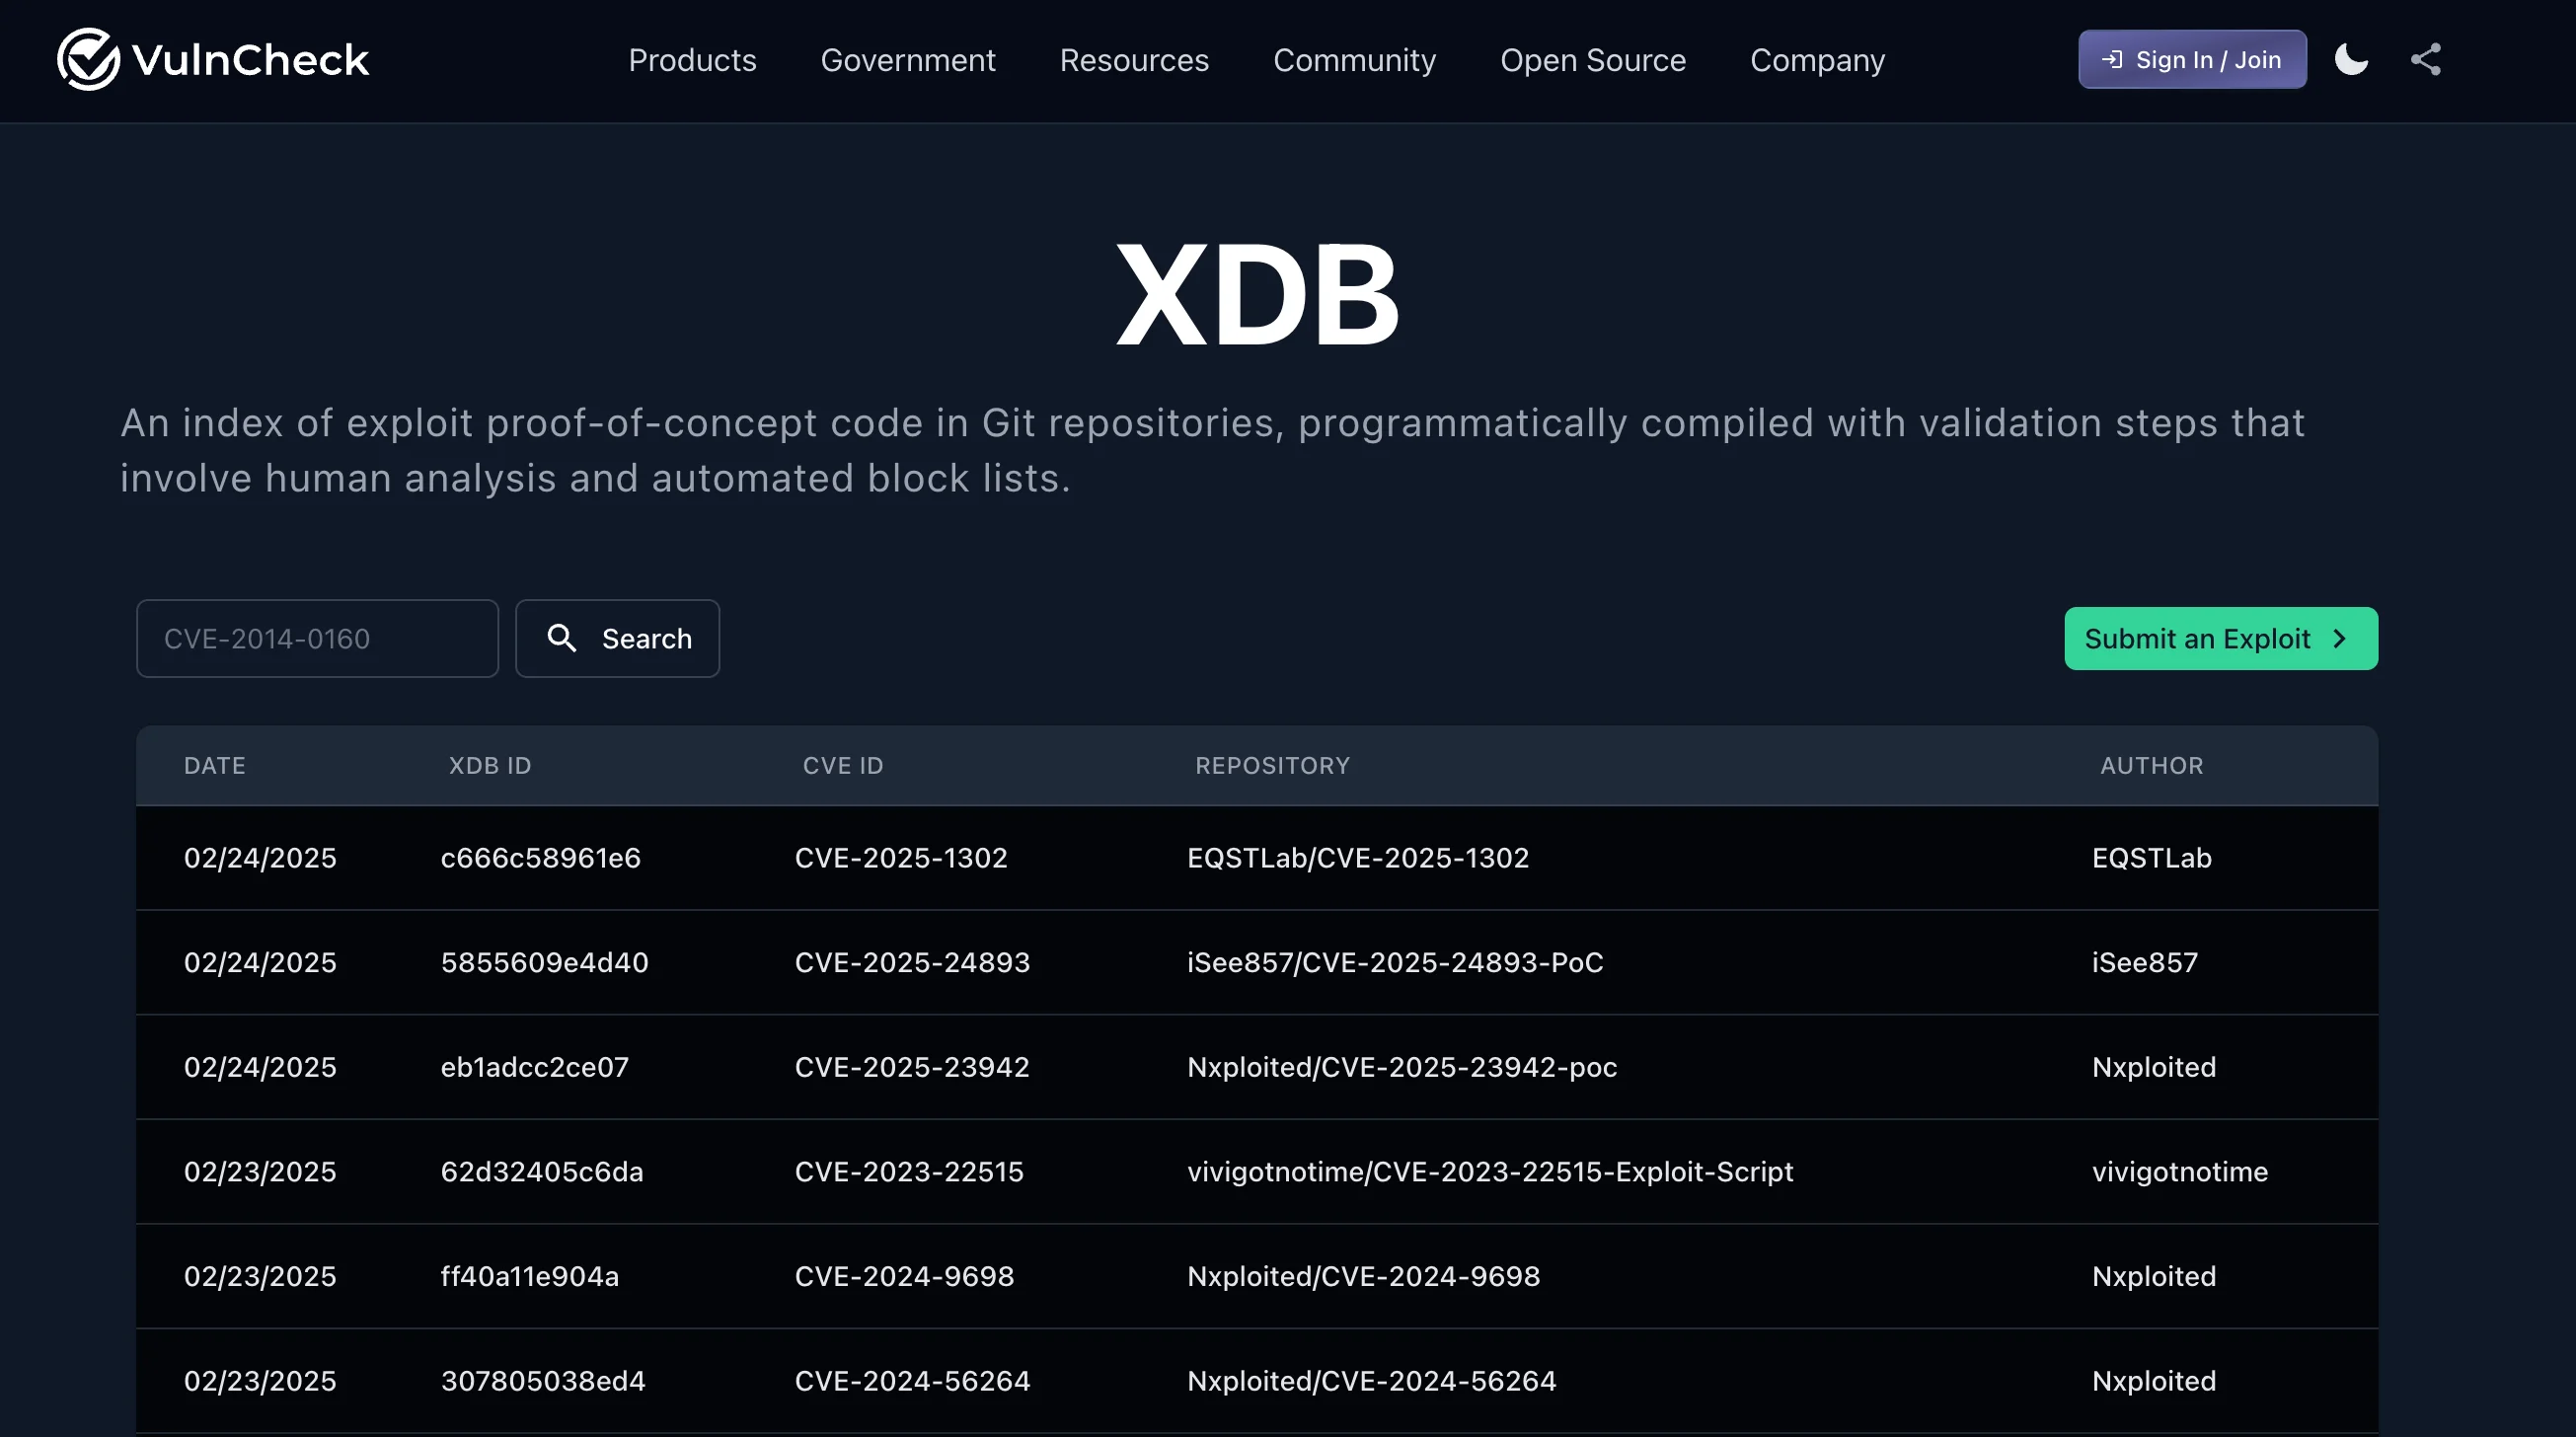Open CVE-2024-56264 entry
Image resolution: width=2576 pixels, height=1437 pixels.
pyautogui.click(x=912, y=1380)
